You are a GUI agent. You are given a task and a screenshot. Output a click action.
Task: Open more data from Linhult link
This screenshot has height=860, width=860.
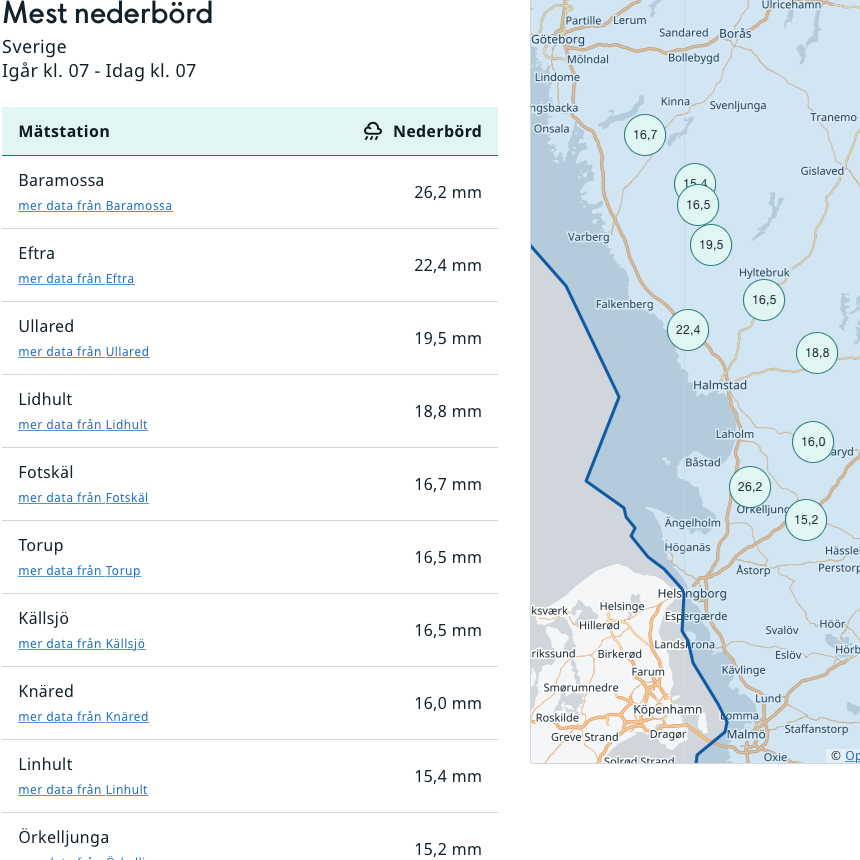tap(83, 790)
